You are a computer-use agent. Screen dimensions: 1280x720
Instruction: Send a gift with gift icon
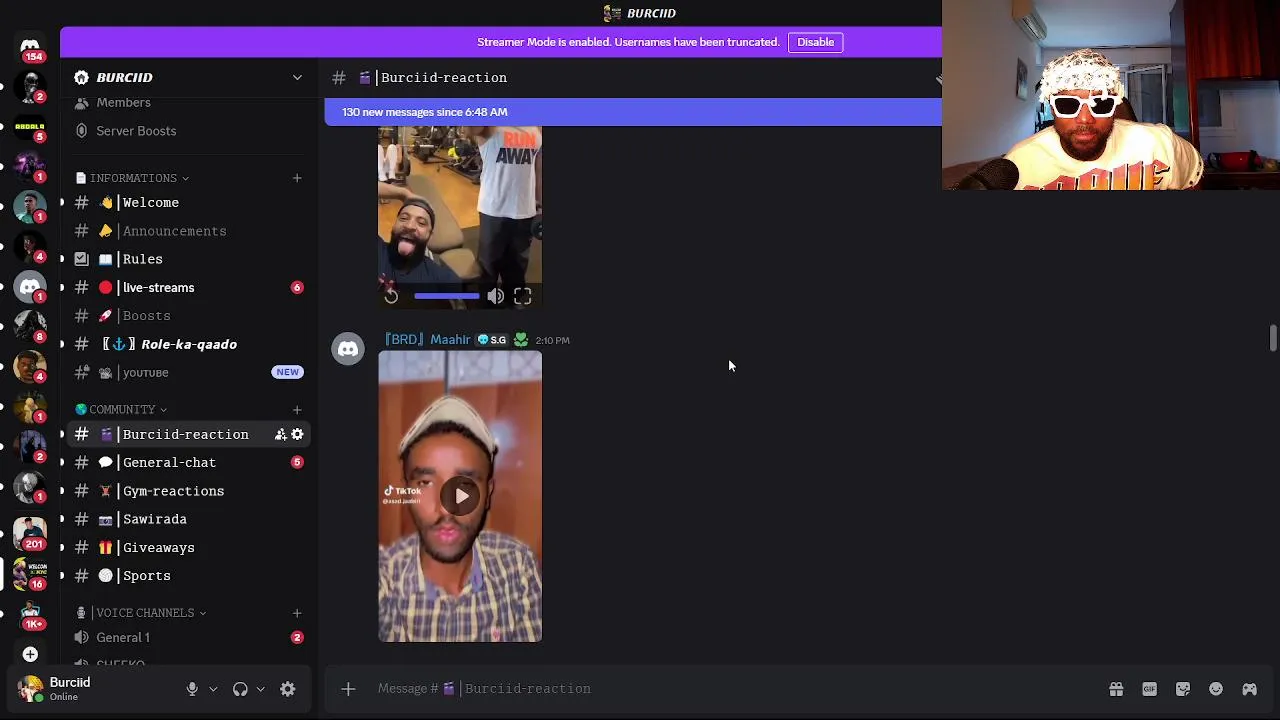tap(1116, 689)
